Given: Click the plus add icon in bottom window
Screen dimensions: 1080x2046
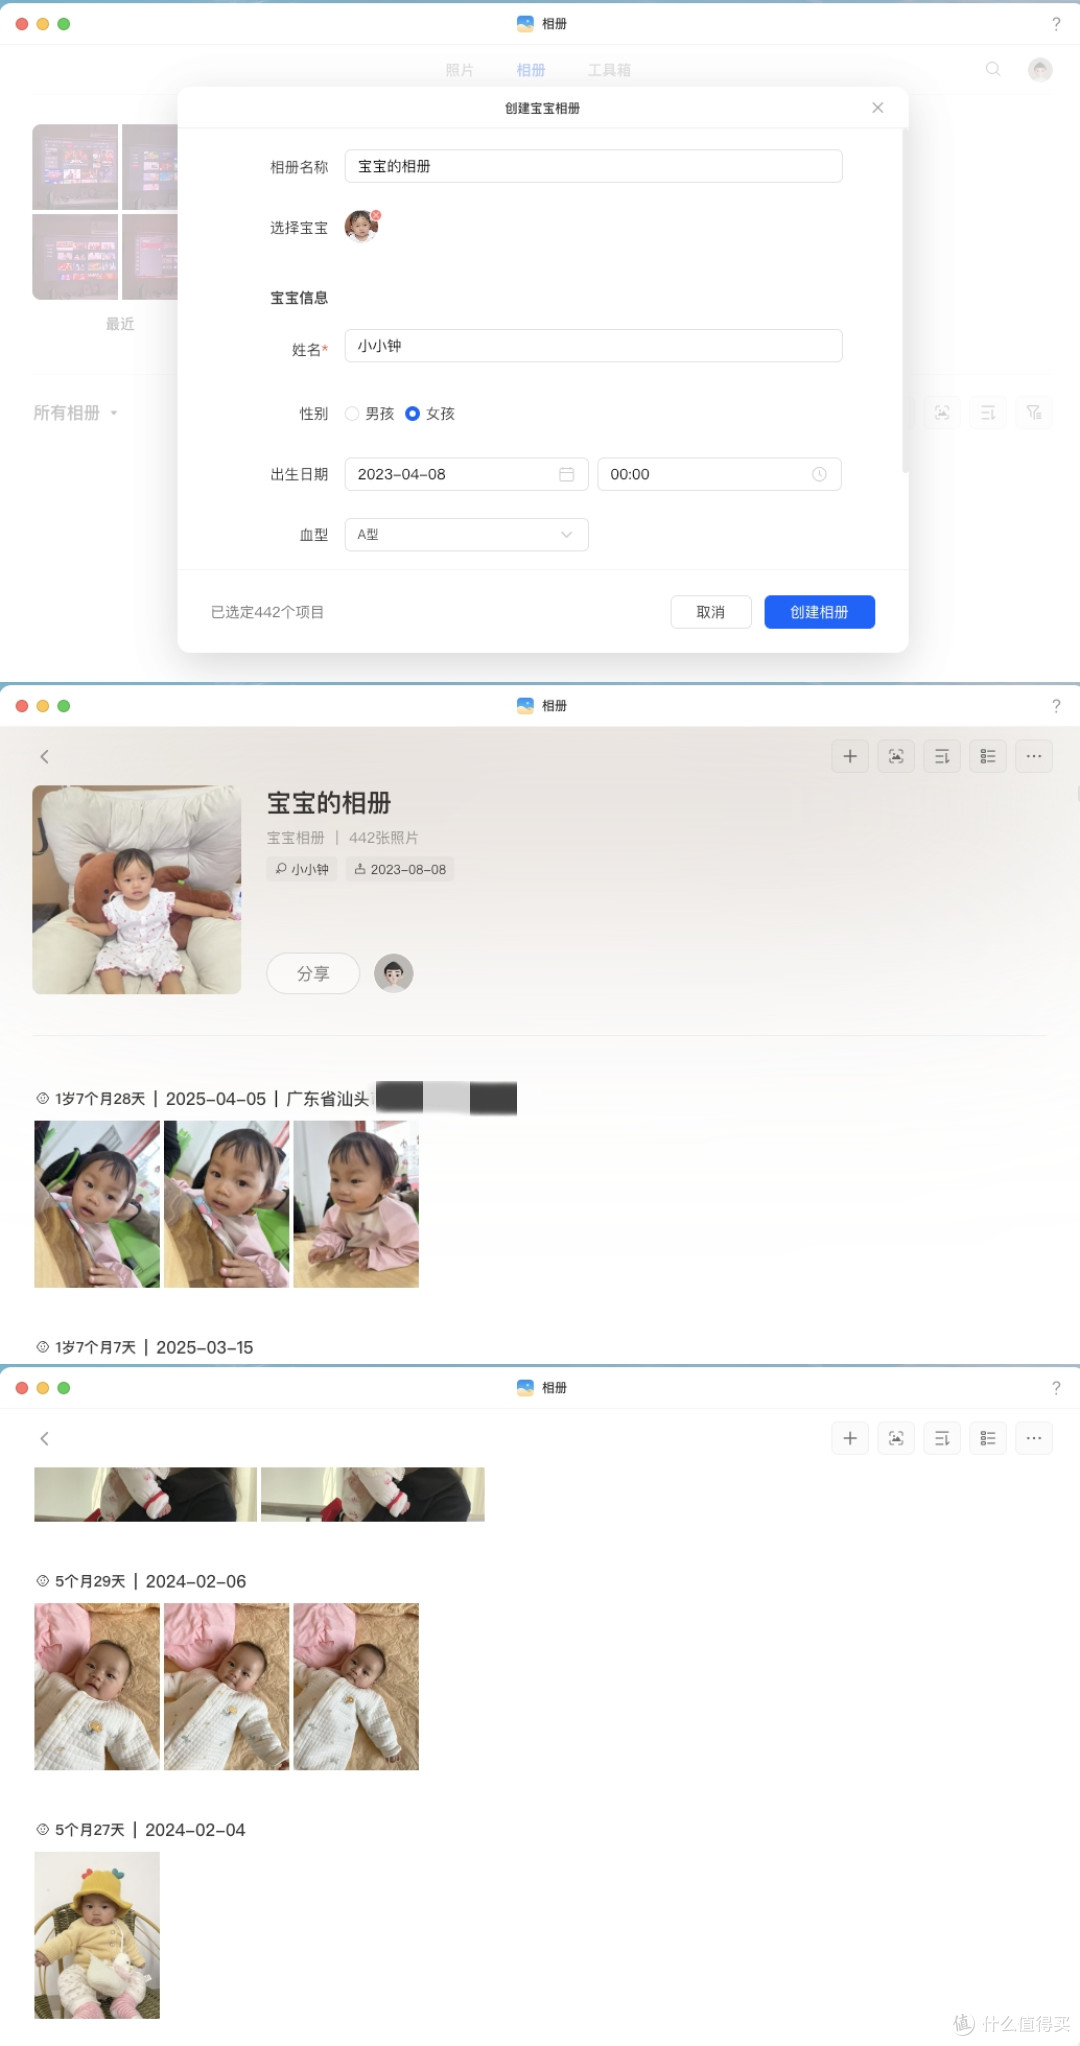Looking at the screenshot, I should [x=850, y=1439].
